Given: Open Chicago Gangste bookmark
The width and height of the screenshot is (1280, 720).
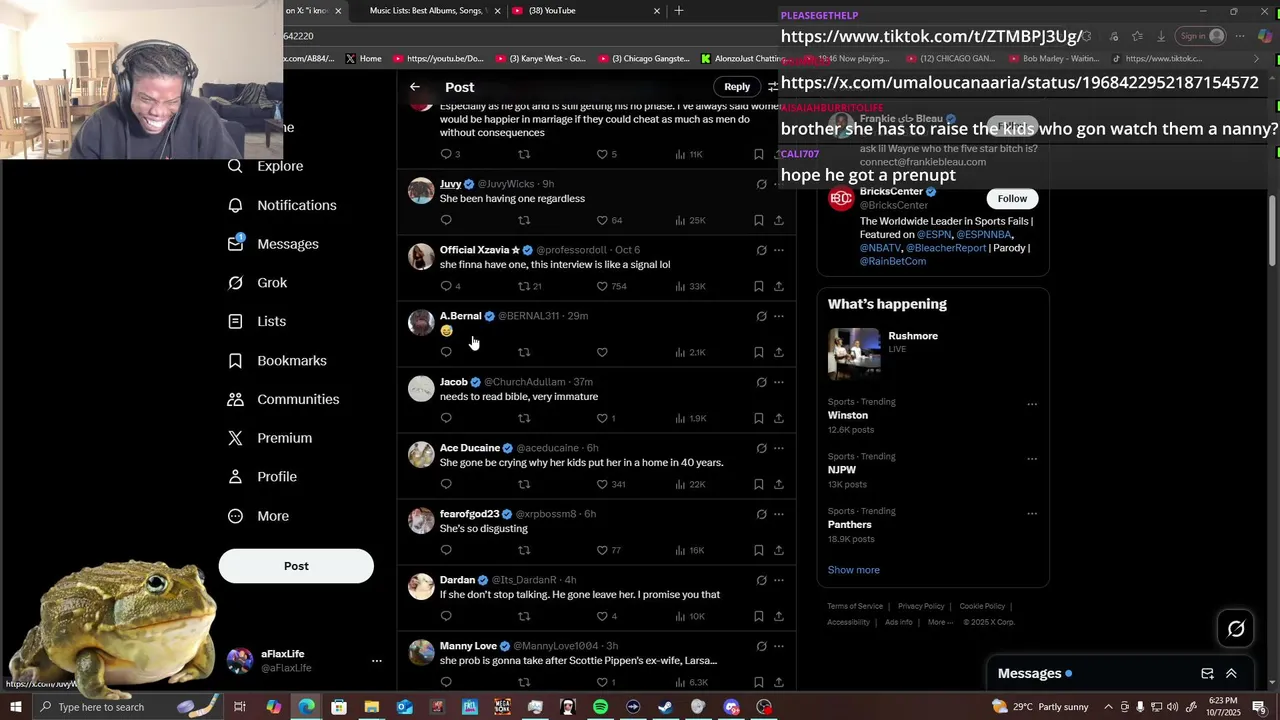Looking at the screenshot, I should (x=643, y=58).
